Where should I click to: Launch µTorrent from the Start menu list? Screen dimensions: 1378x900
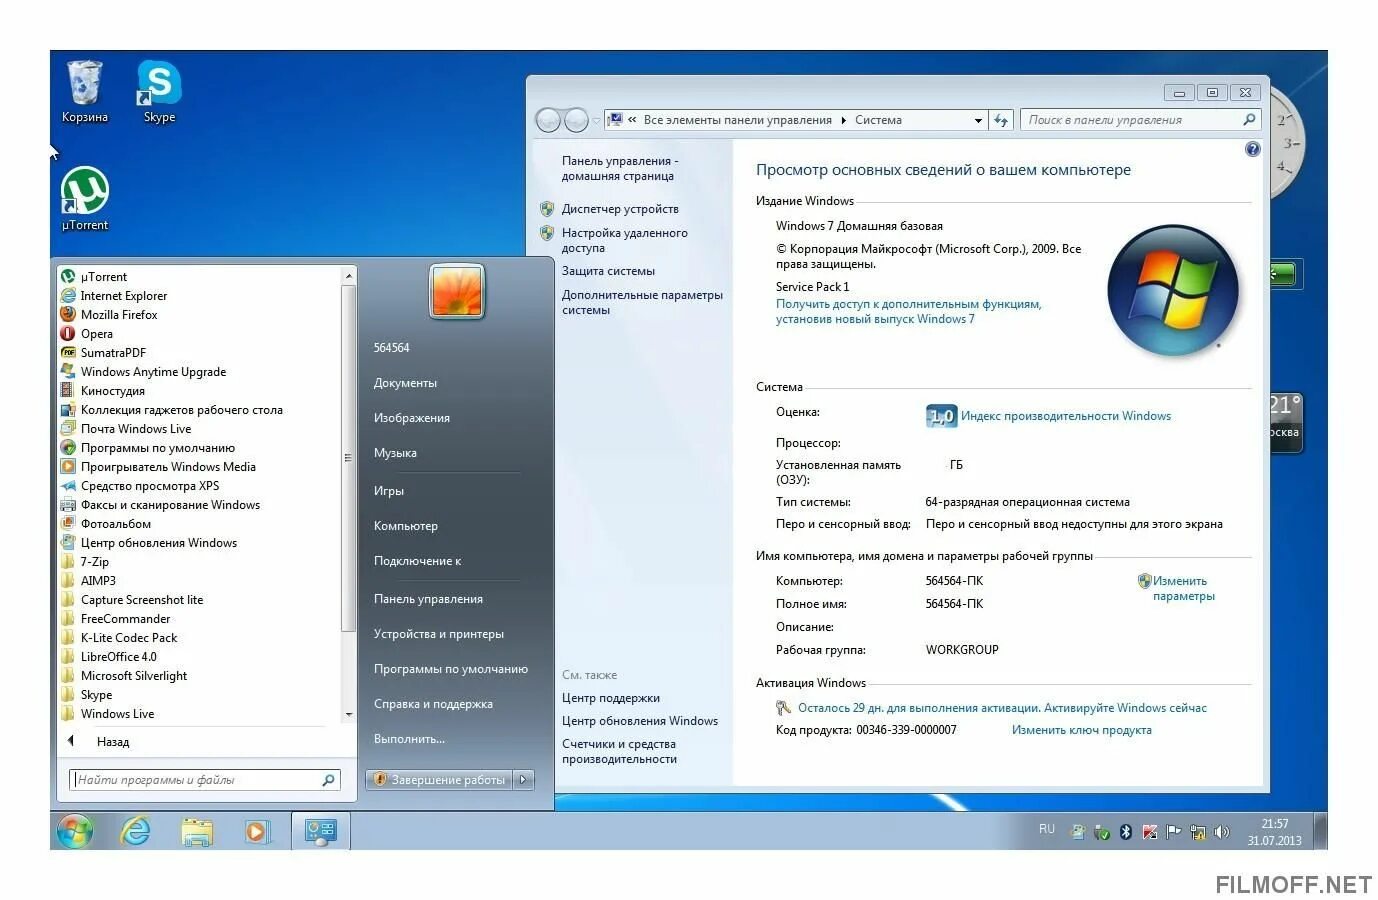tap(104, 277)
